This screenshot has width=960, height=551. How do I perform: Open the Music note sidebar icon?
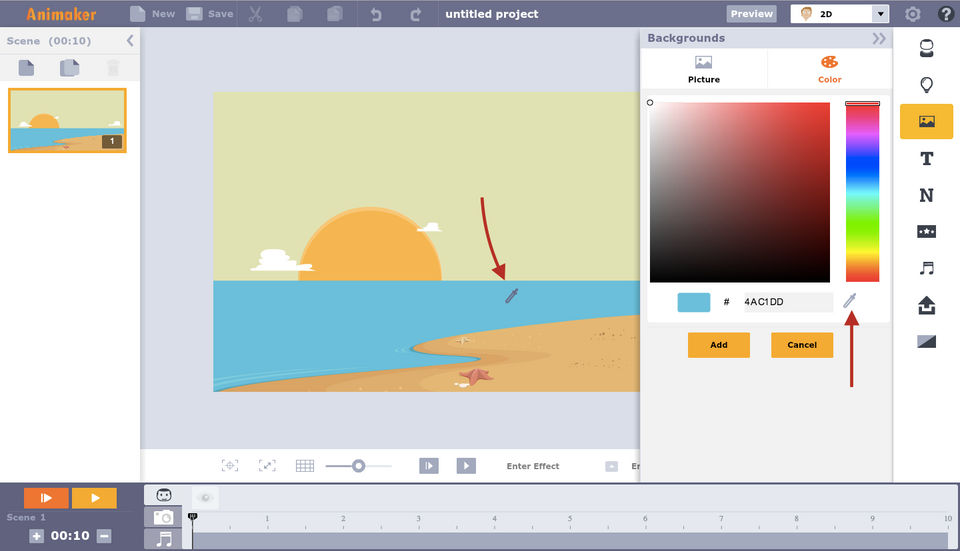tap(926, 268)
